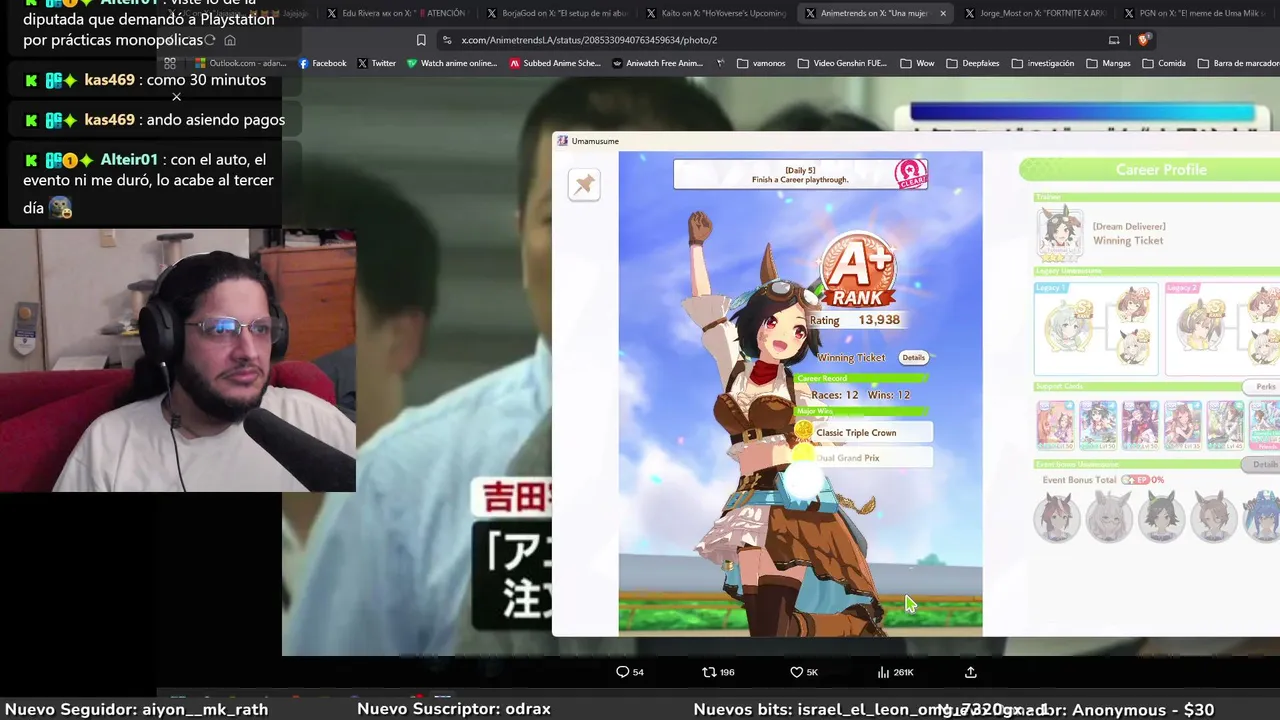Click the Event Bonus Total text
1280x720 pixels.
pyautogui.click(x=1079, y=480)
